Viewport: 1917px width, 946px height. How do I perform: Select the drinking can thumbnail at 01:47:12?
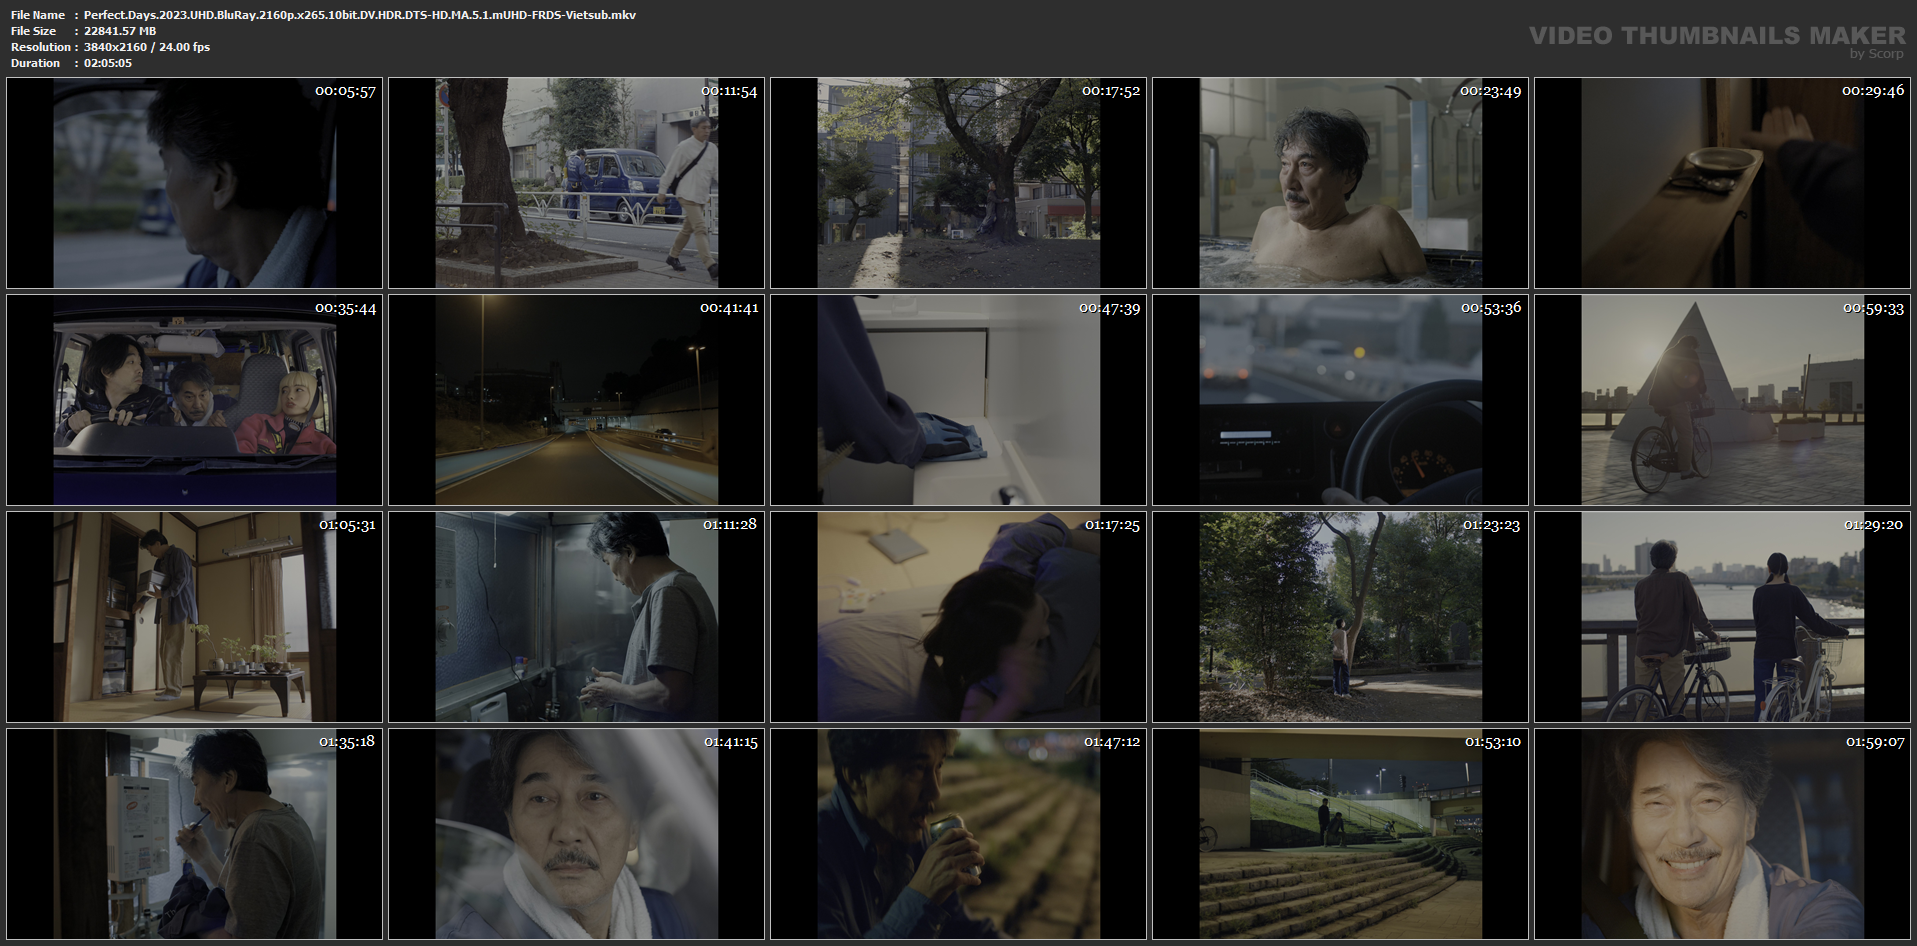pyautogui.click(x=958, y=834)
